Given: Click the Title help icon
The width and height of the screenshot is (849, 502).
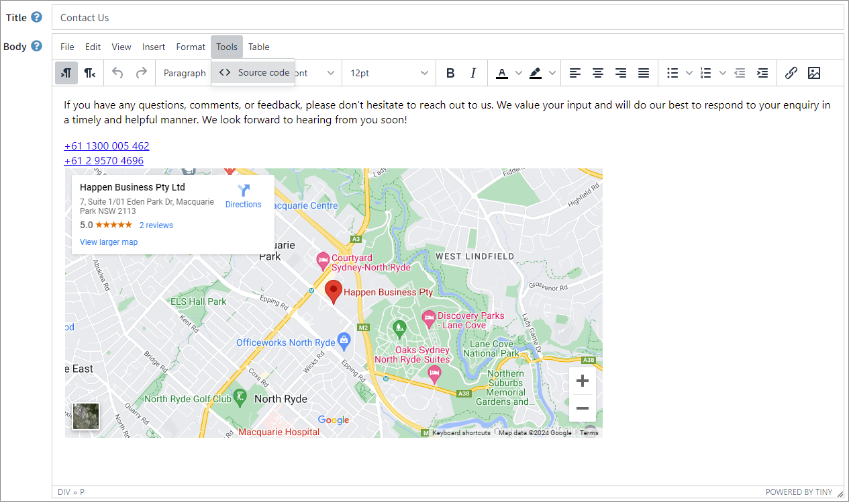Looking at the screenshot, I should [x=36, y=17].
